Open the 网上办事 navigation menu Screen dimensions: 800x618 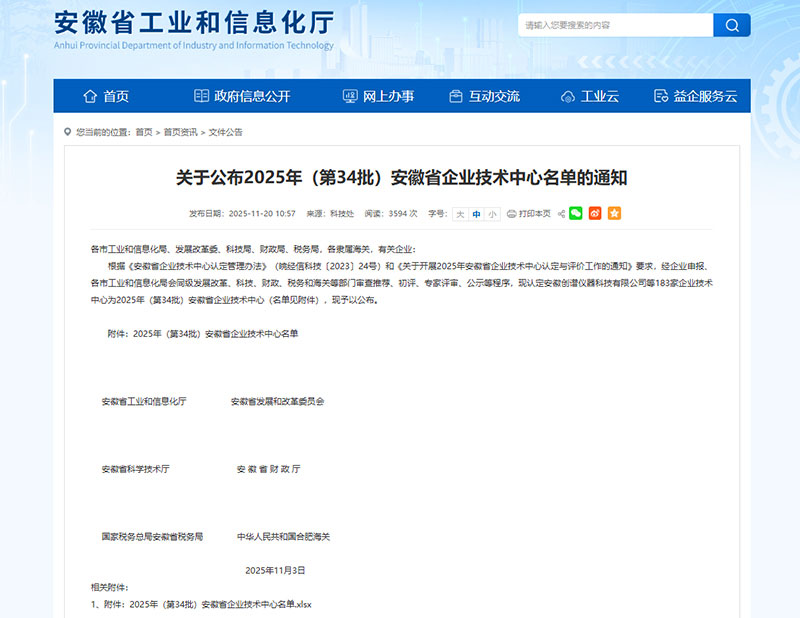[378, 96]
